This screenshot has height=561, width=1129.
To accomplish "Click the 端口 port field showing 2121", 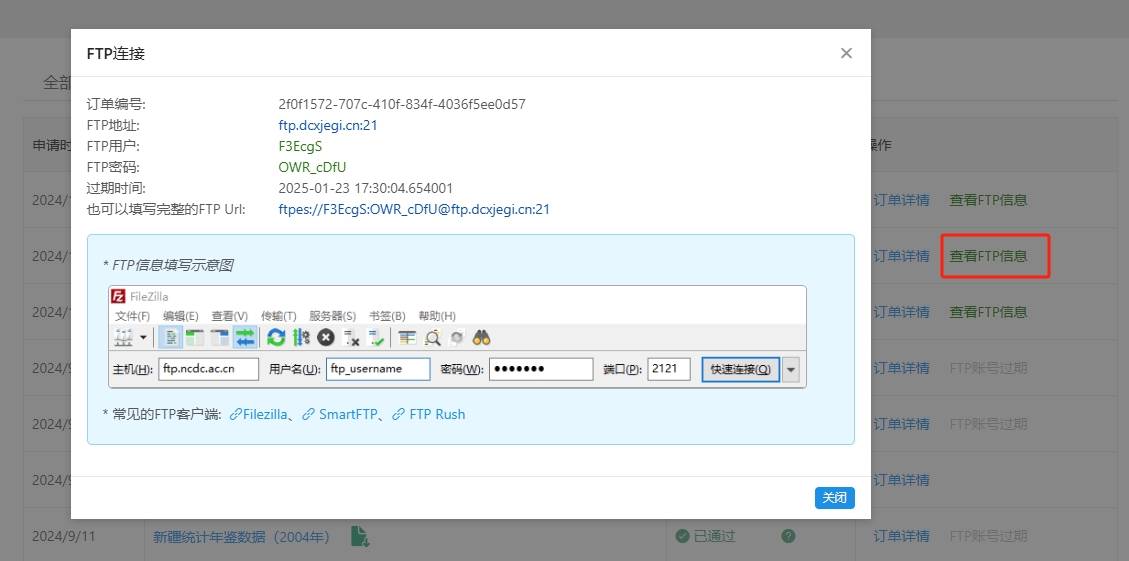I will point(669,369).
